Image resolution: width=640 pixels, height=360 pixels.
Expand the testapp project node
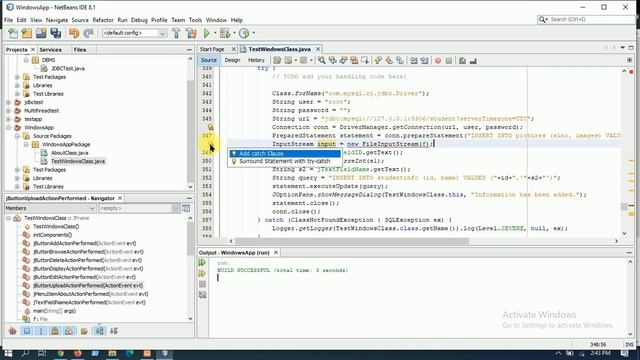coord(9,119)
